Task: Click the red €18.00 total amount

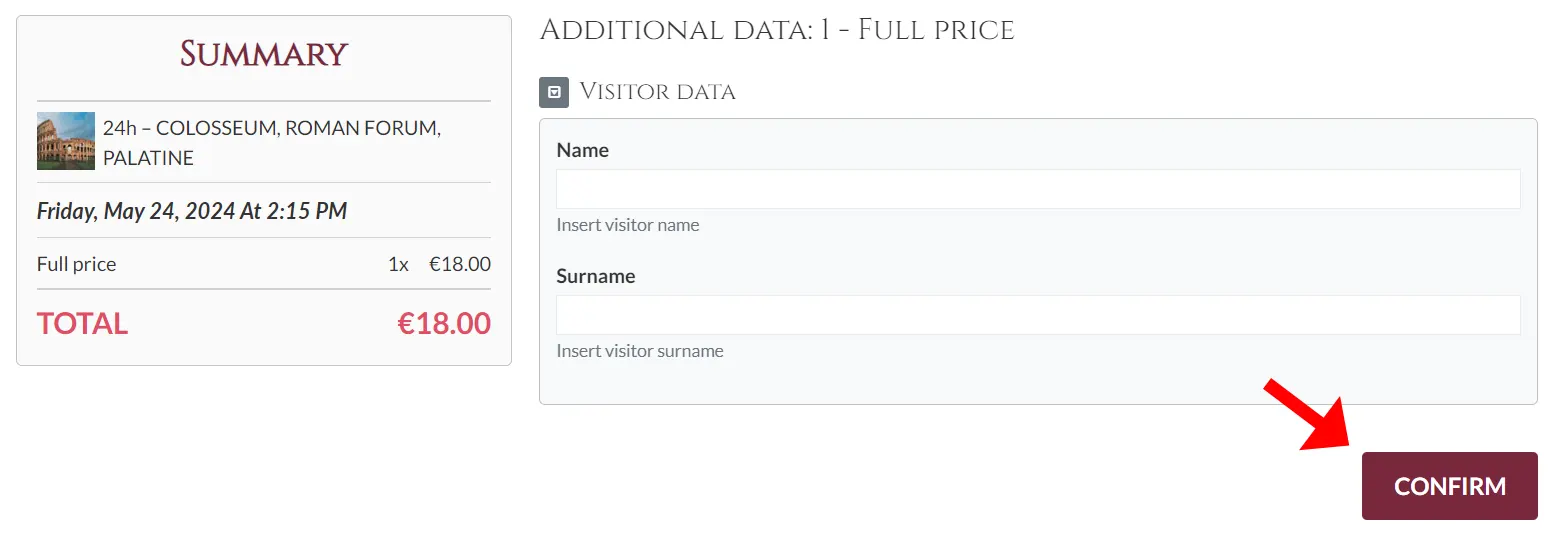Action: click(x=444, y=323)
